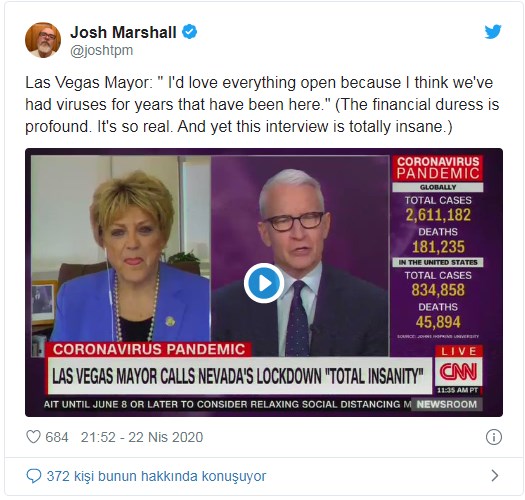The width and height of the screenshot is (525, 500).
Task: Open the 21:52 - 22 Nis 2020 timestamp
Action: pos(142,437)
